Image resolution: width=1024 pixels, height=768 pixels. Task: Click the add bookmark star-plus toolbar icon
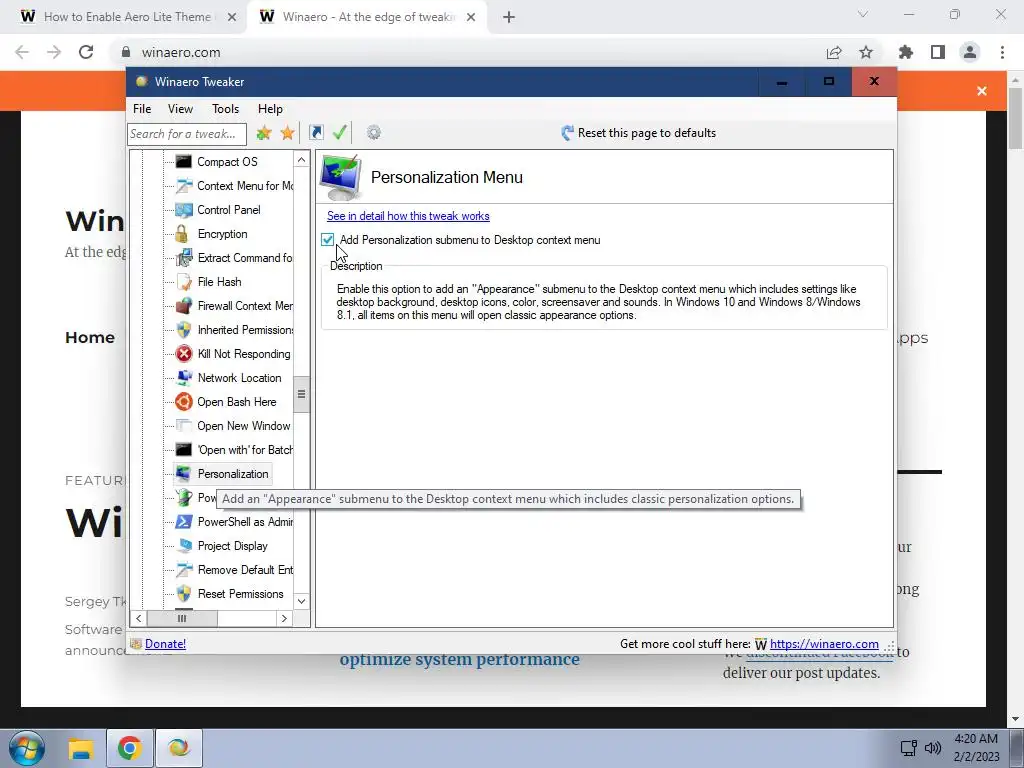tap(264, 133)
